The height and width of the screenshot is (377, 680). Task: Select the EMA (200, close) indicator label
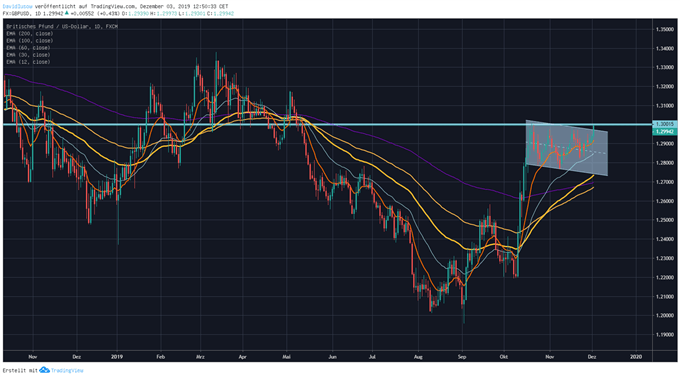tap(29, 33)
